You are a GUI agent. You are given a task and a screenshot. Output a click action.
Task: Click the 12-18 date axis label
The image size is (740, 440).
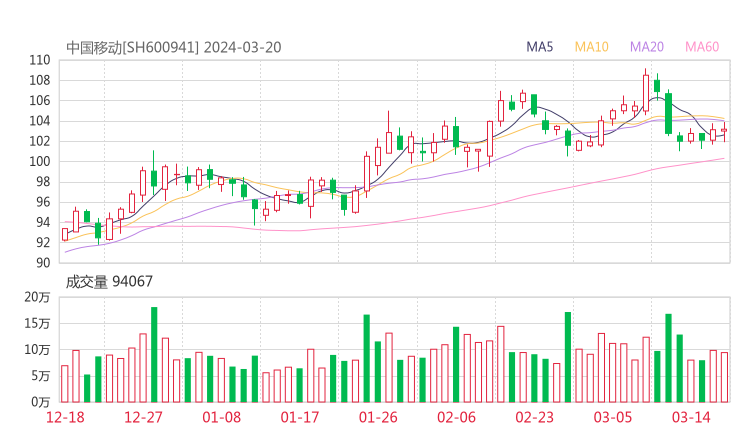[65, 417]
